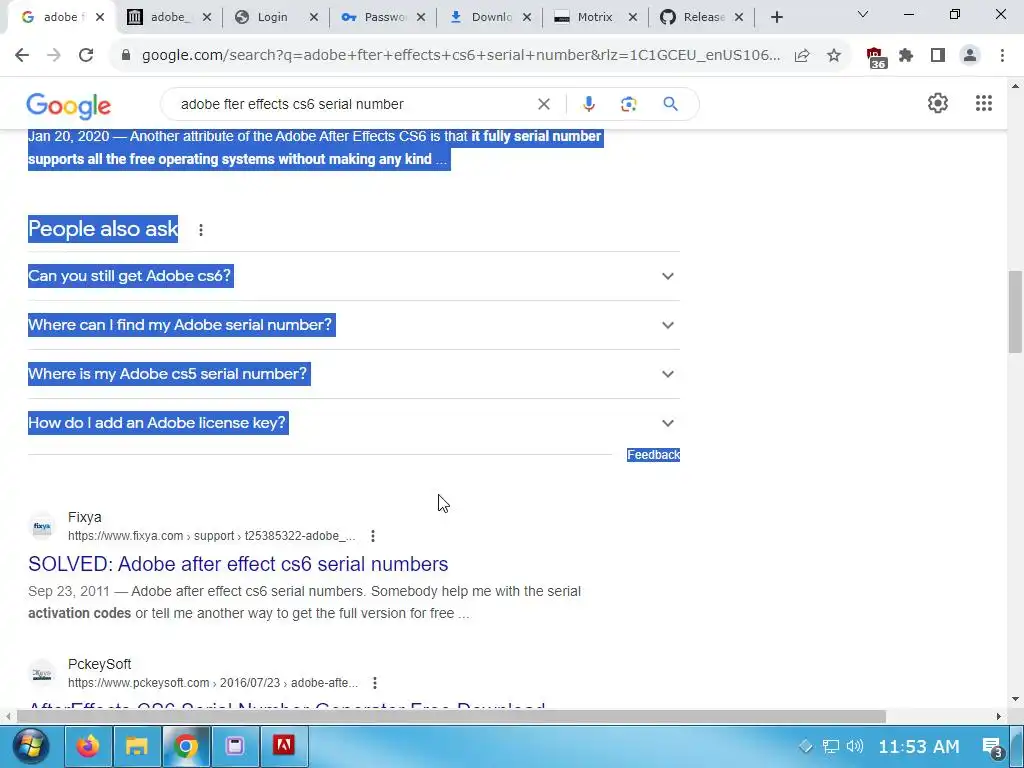
Task: Click the browser address bar URL
Action: tap(460, 56)
